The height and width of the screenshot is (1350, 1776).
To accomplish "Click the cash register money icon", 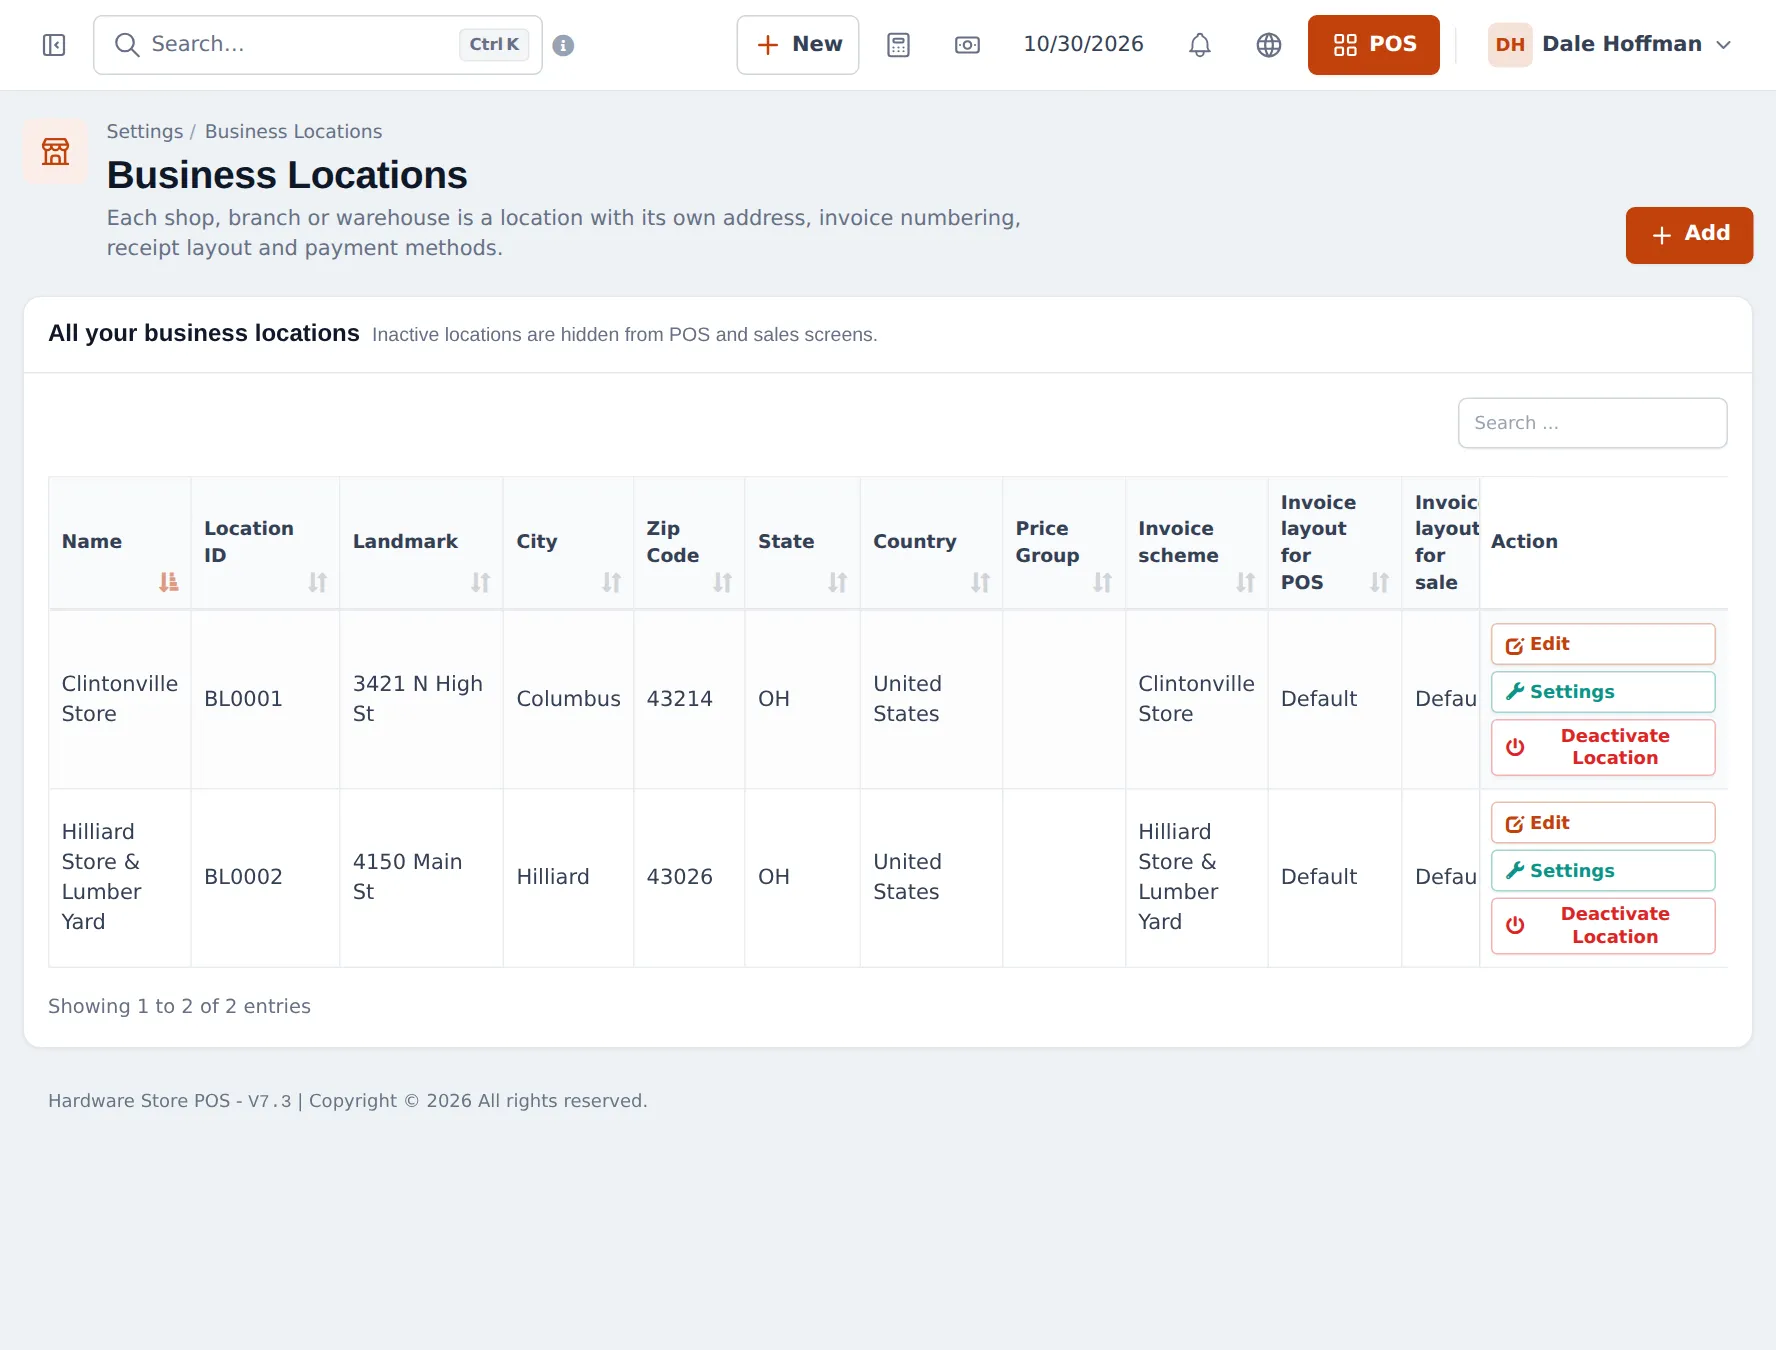I will tap(967, 45).
